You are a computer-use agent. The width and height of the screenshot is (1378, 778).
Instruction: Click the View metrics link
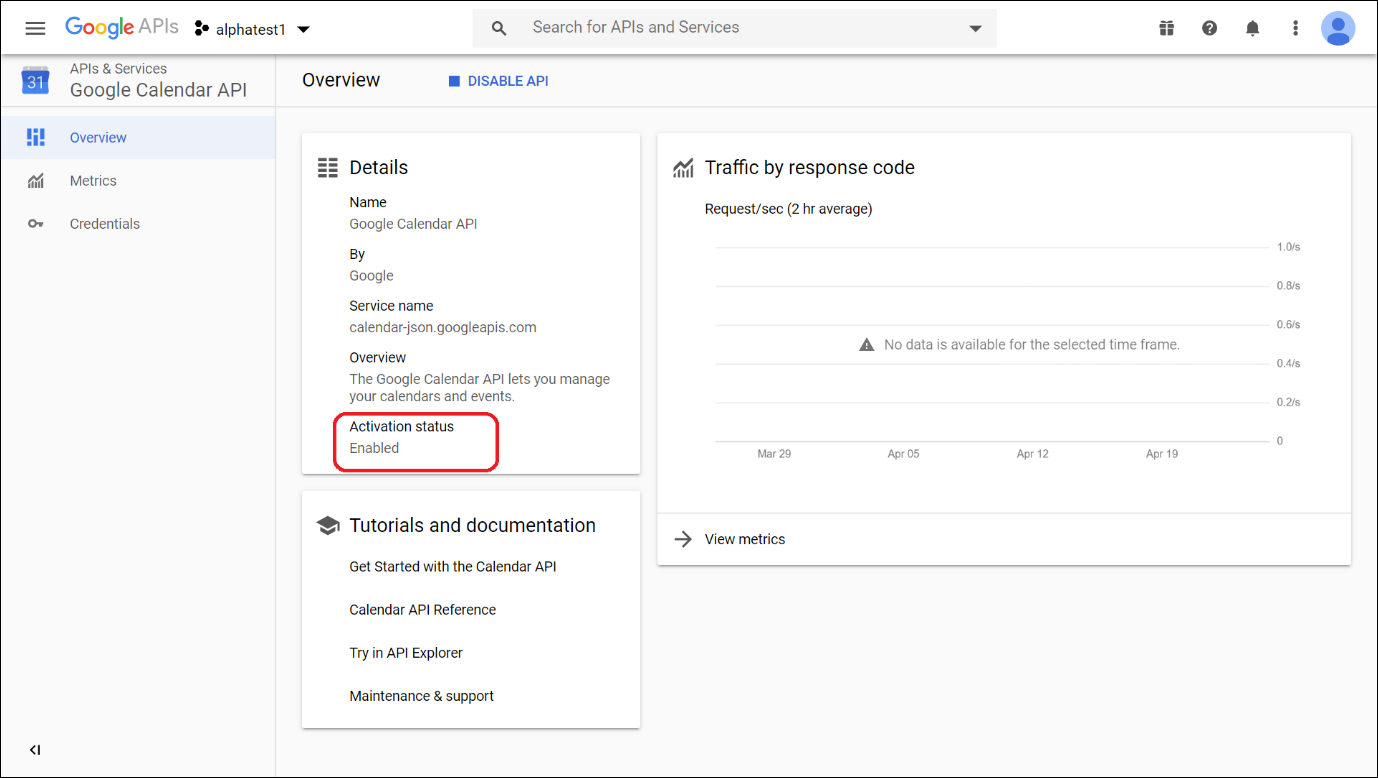pos(744,539)
